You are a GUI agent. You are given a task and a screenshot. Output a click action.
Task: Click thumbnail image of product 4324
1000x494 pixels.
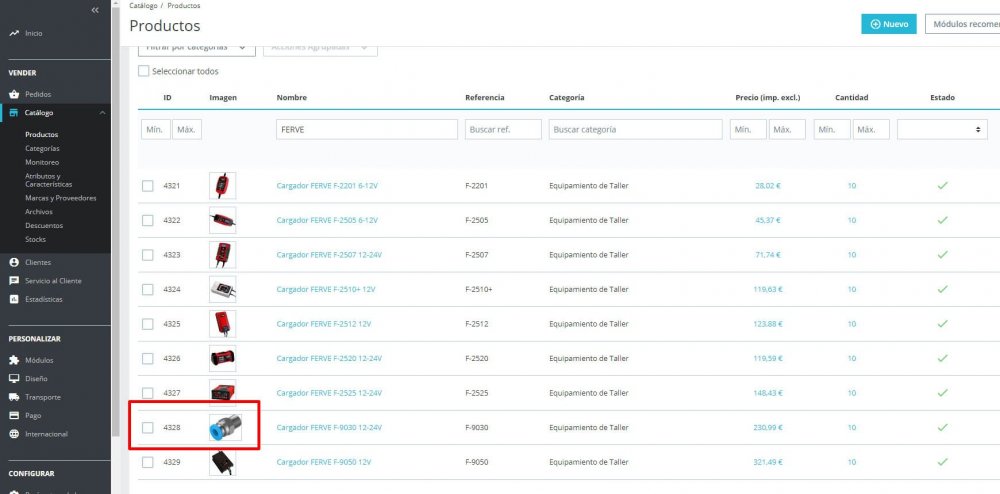pyautogui.click(x=223, y=289)
